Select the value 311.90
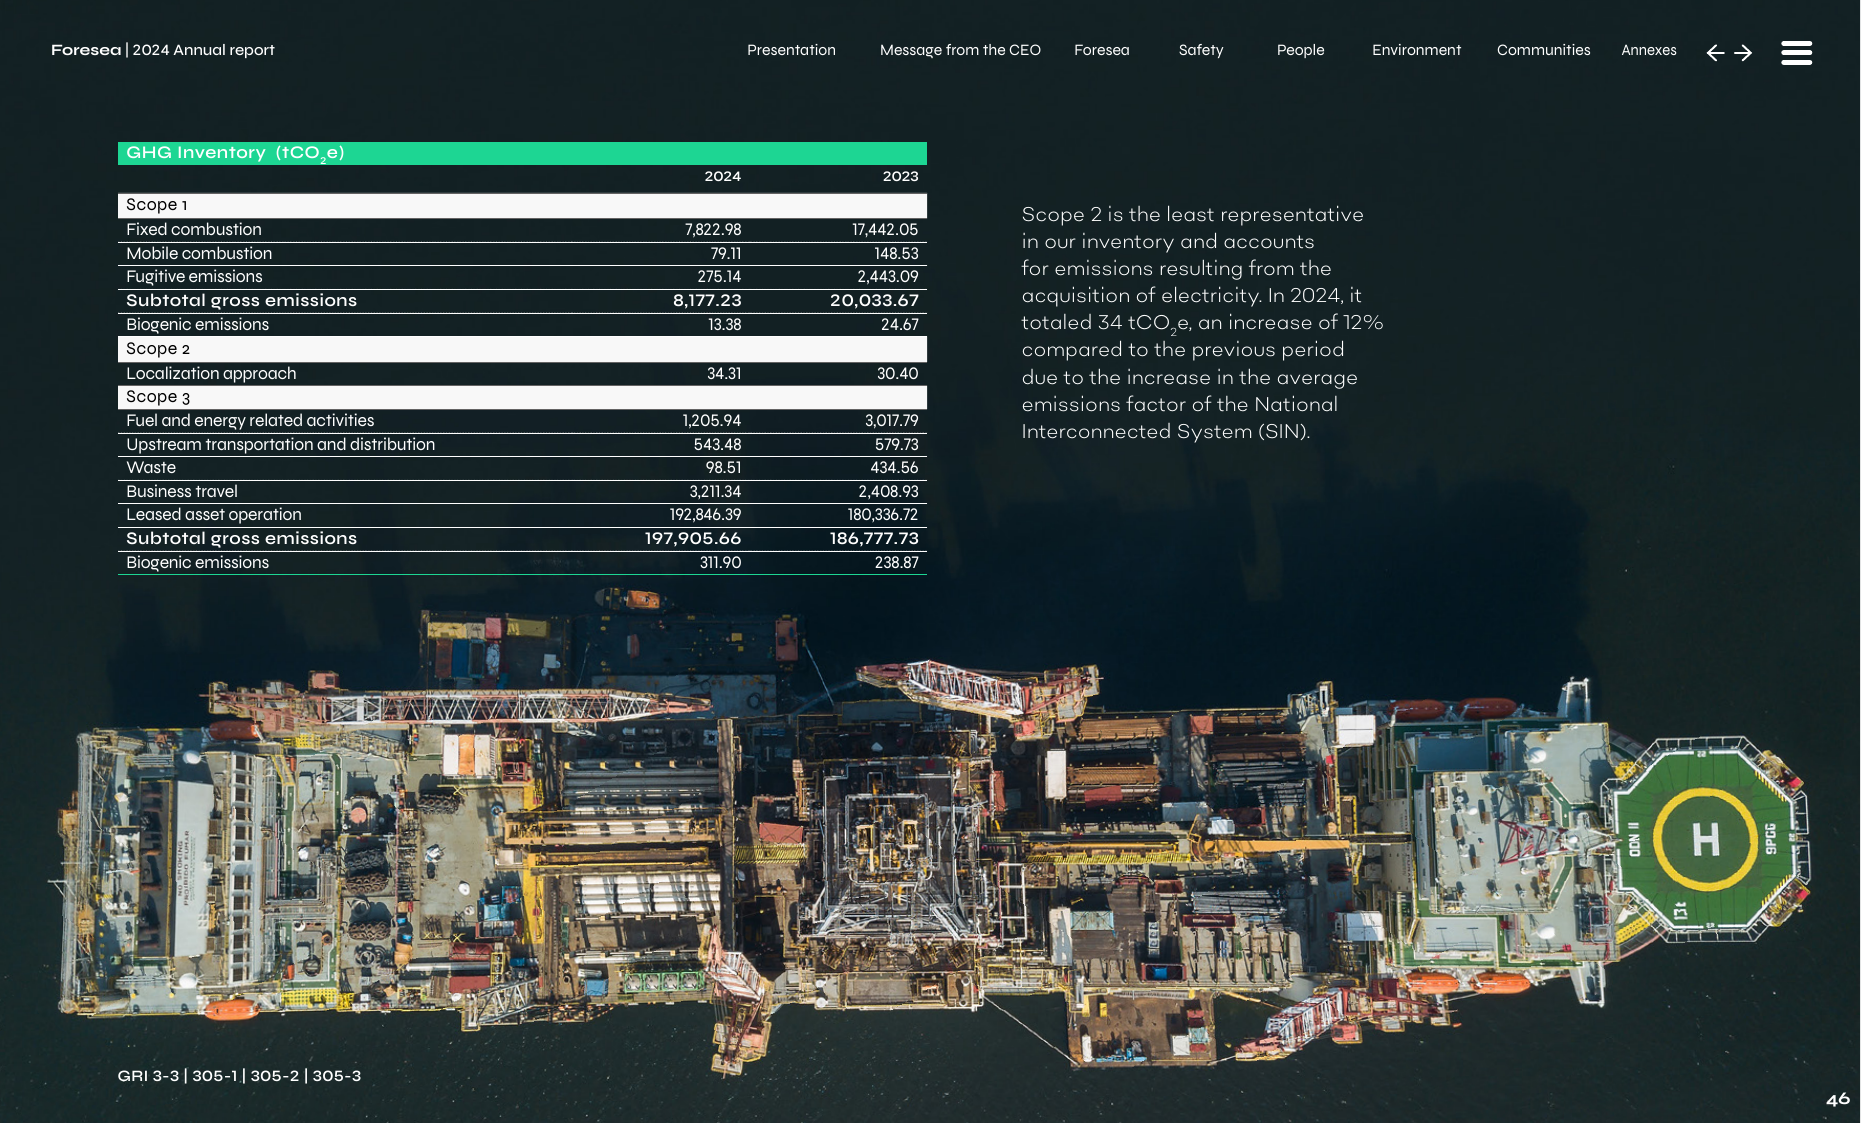This screenshot has width=1861, height=1123. (720, 563)
